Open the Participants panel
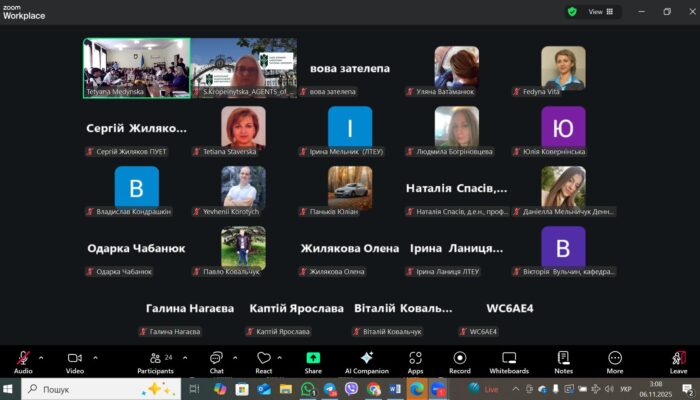Screen dimensions: 700x400 click(x=154, y=359)
